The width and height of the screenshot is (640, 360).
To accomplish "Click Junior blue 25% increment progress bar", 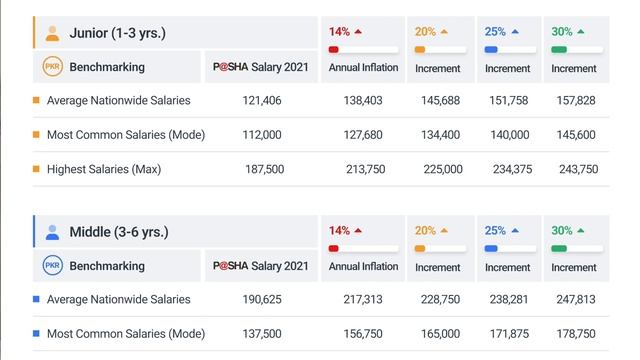I will coord(510,50).
